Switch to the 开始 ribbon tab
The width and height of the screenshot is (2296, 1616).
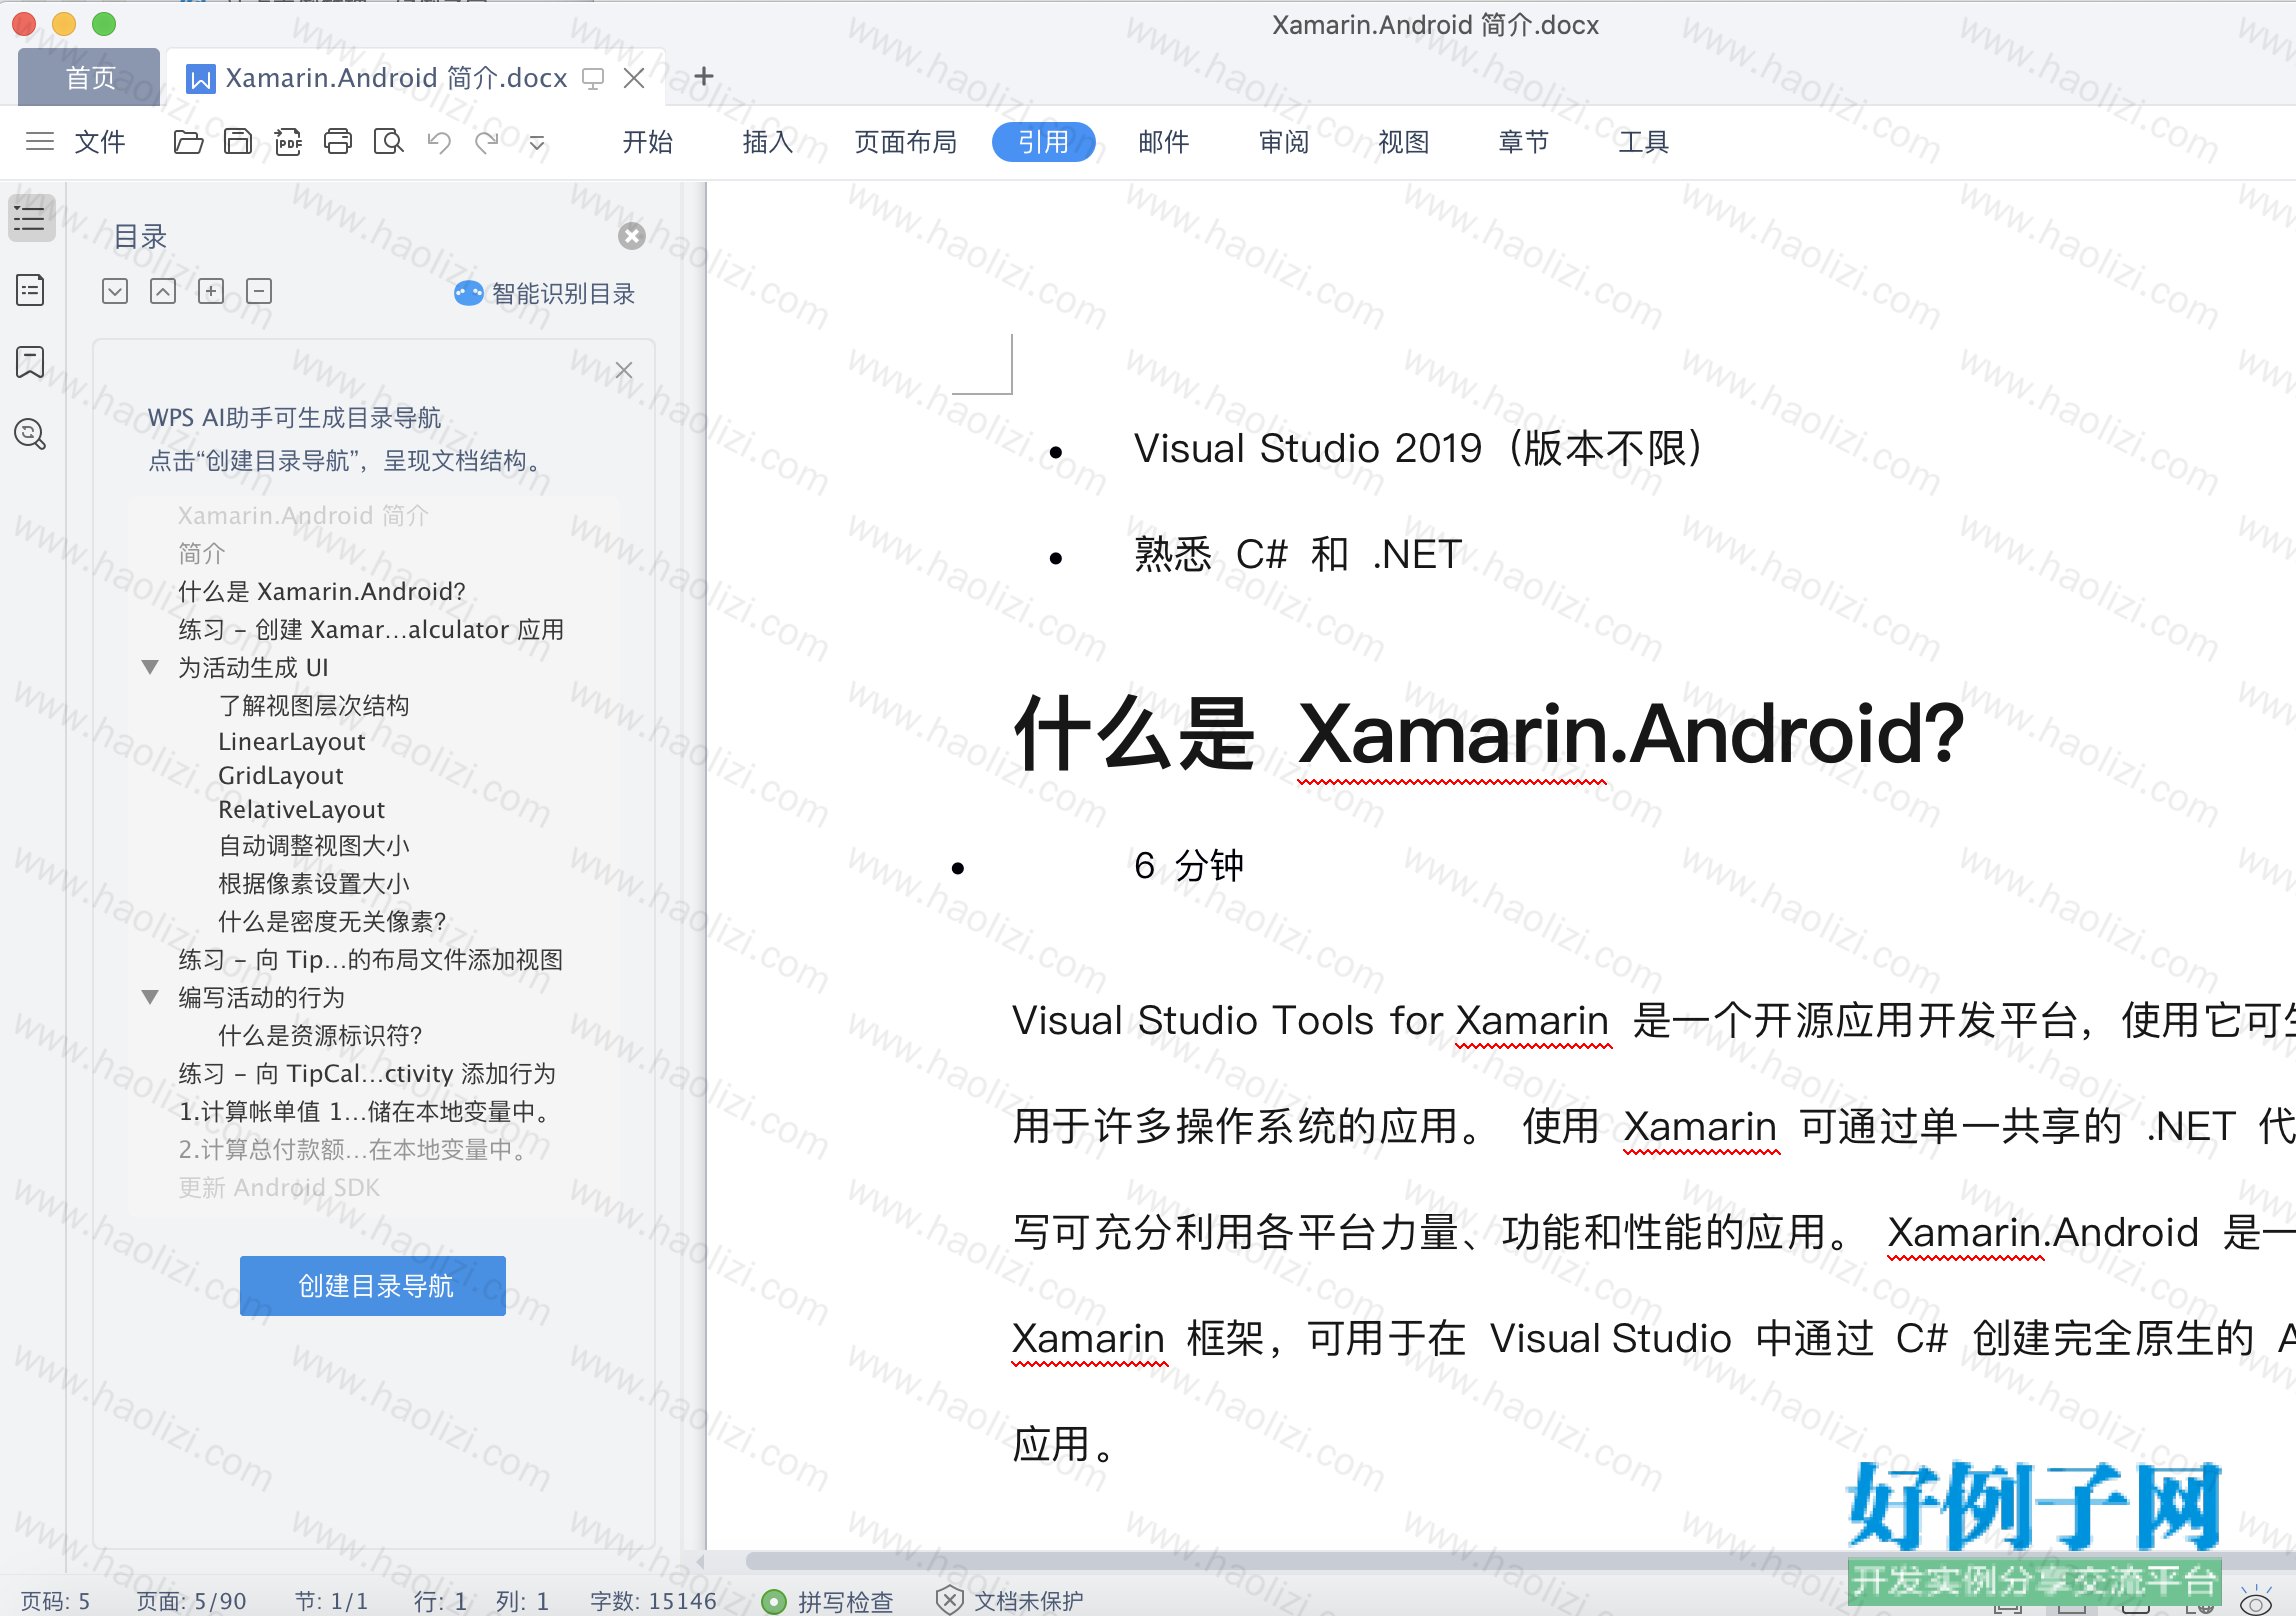(x=648, y=142)
